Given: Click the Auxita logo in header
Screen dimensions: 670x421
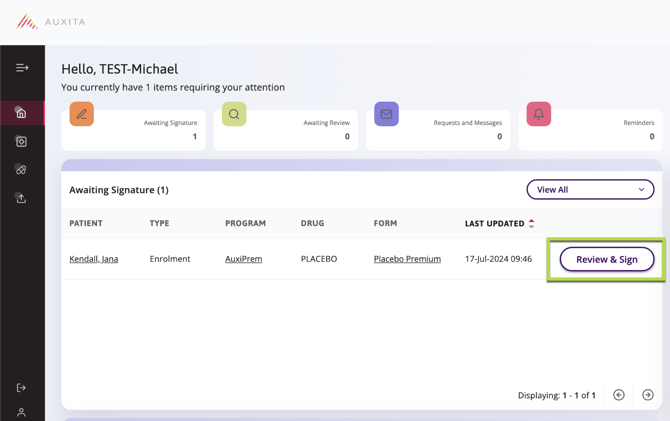Looking at the screenshot, I should coord(51,21).
